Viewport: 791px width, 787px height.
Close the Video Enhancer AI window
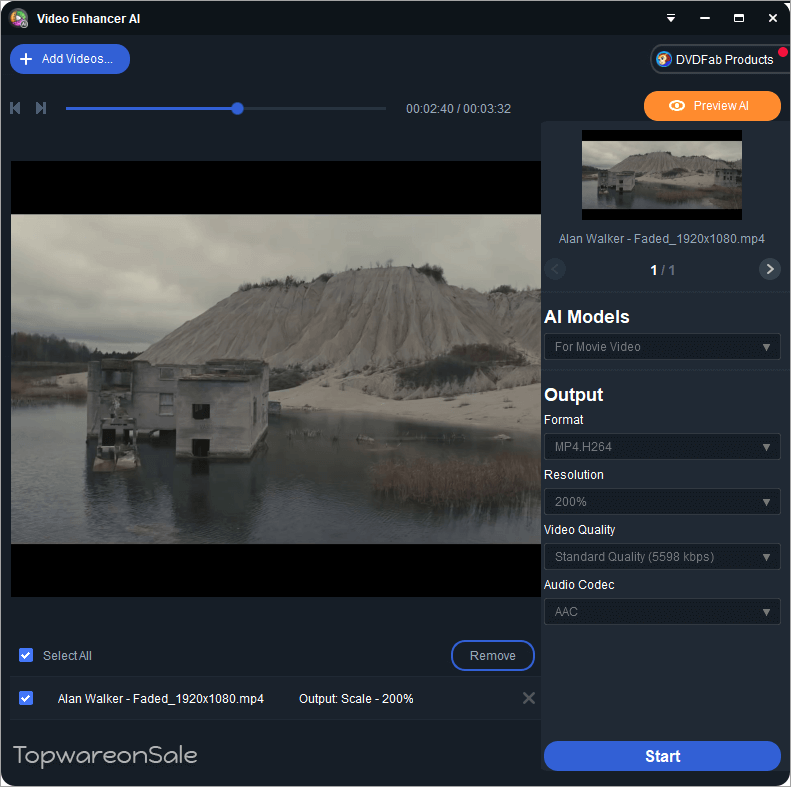point(772,18)
